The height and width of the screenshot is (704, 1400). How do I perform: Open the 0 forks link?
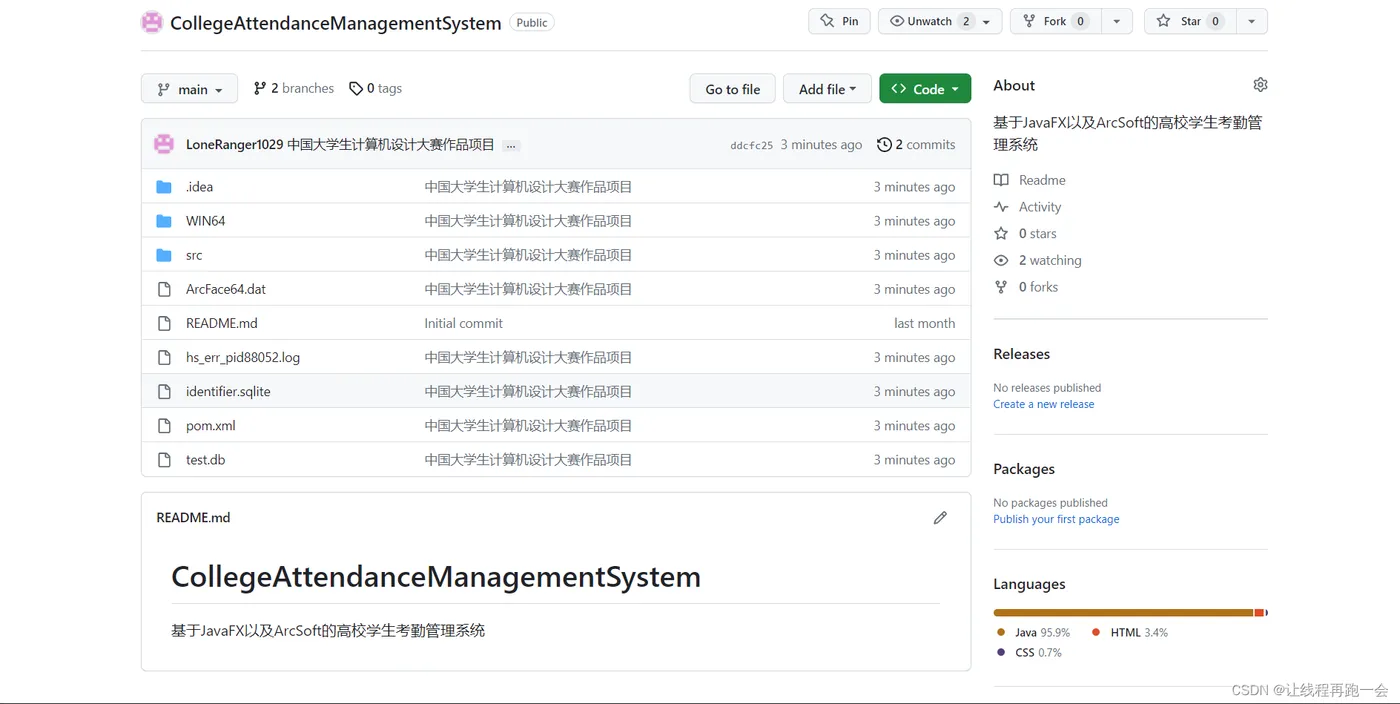pos(1038,287)
